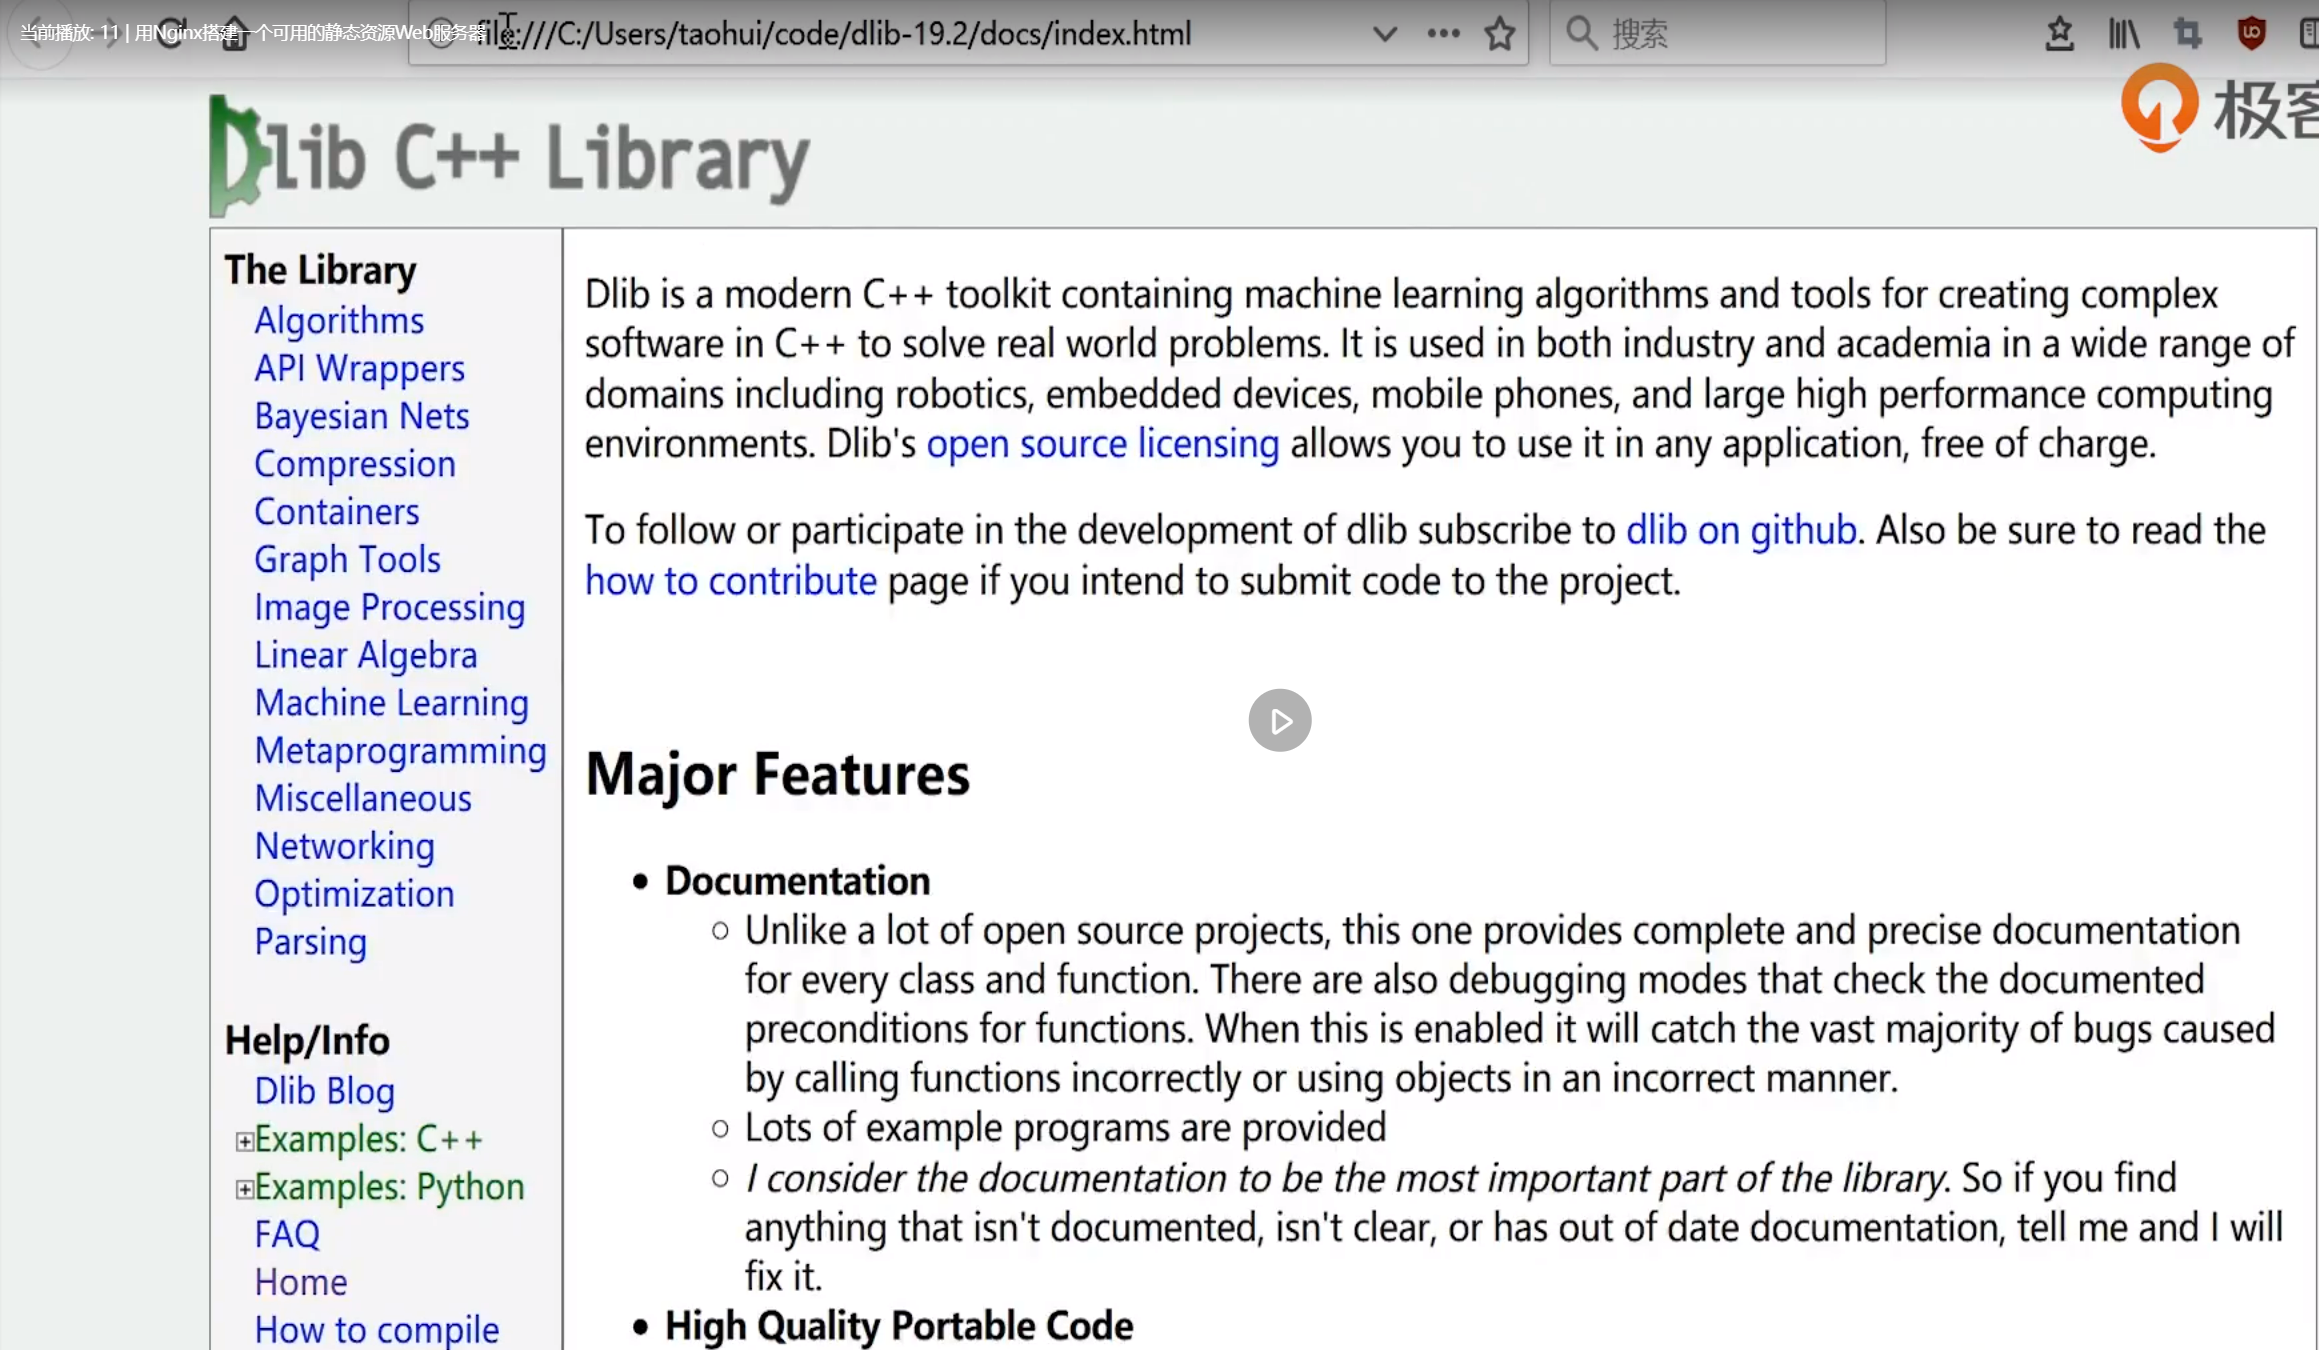Open the Containers link

pyautogui.click(x=337, y=512)
